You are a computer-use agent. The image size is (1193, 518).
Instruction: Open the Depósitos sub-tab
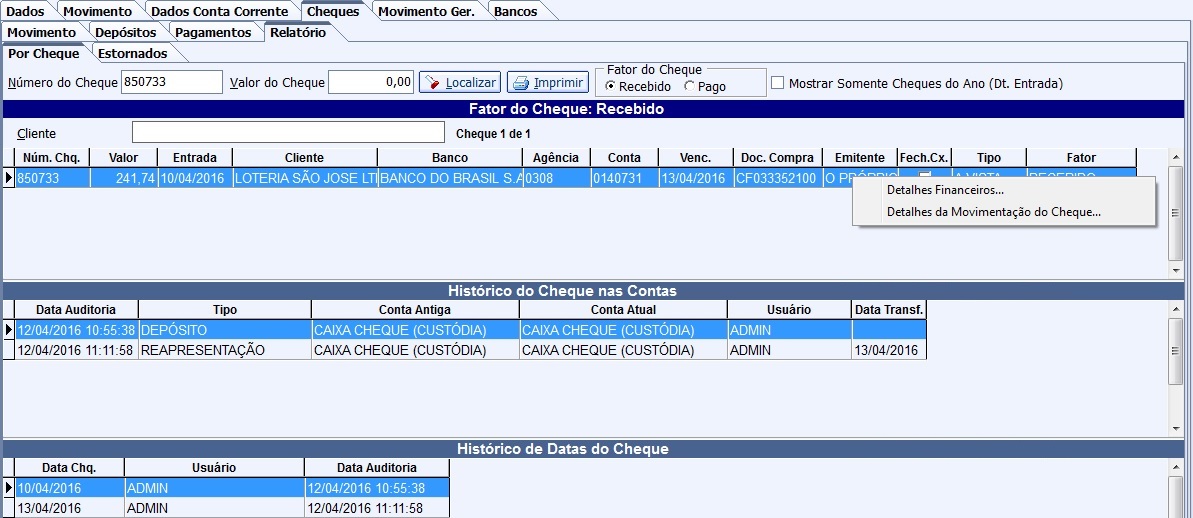tap(126, 33)
